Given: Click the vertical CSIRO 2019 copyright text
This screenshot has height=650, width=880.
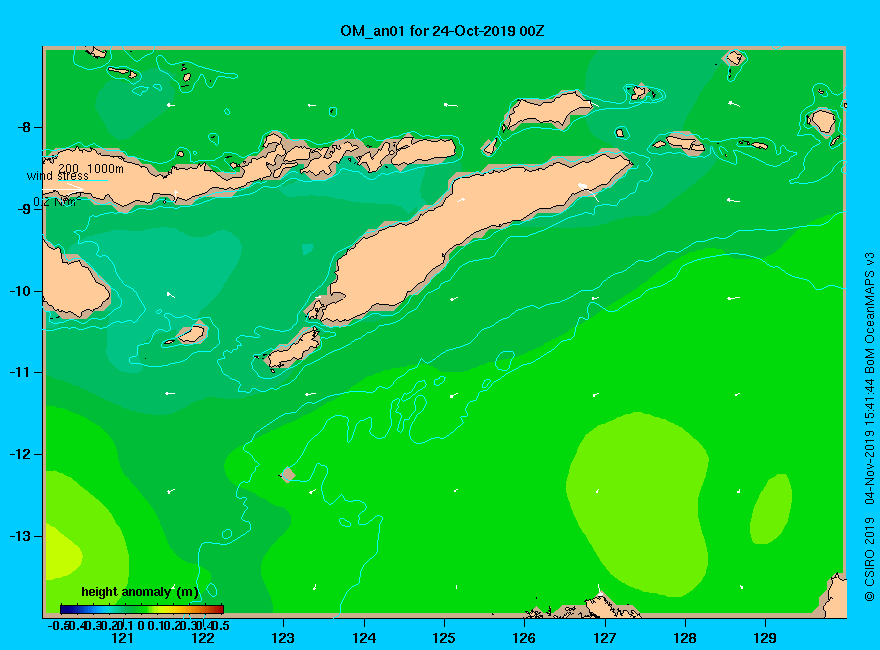Looking at the screenshot, I should click(869, 427).
